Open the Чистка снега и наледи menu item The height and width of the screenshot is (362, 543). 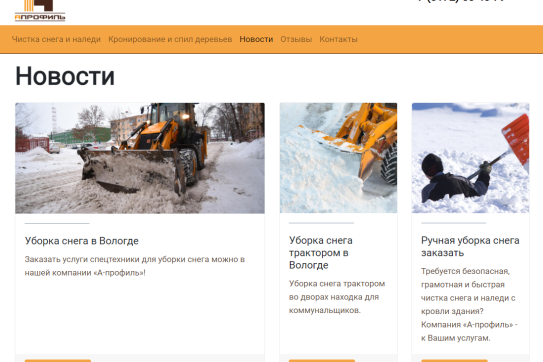(56, 39)
